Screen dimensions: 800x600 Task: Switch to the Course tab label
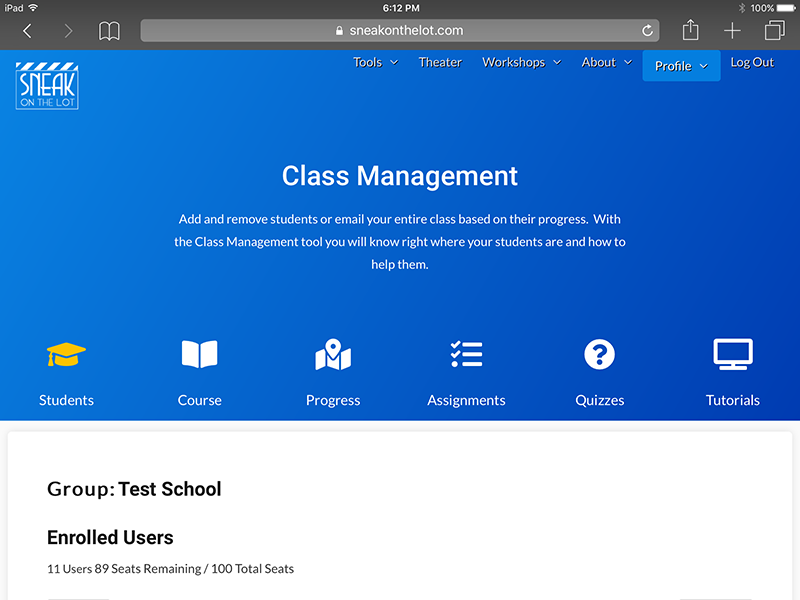tap(199, 400)
